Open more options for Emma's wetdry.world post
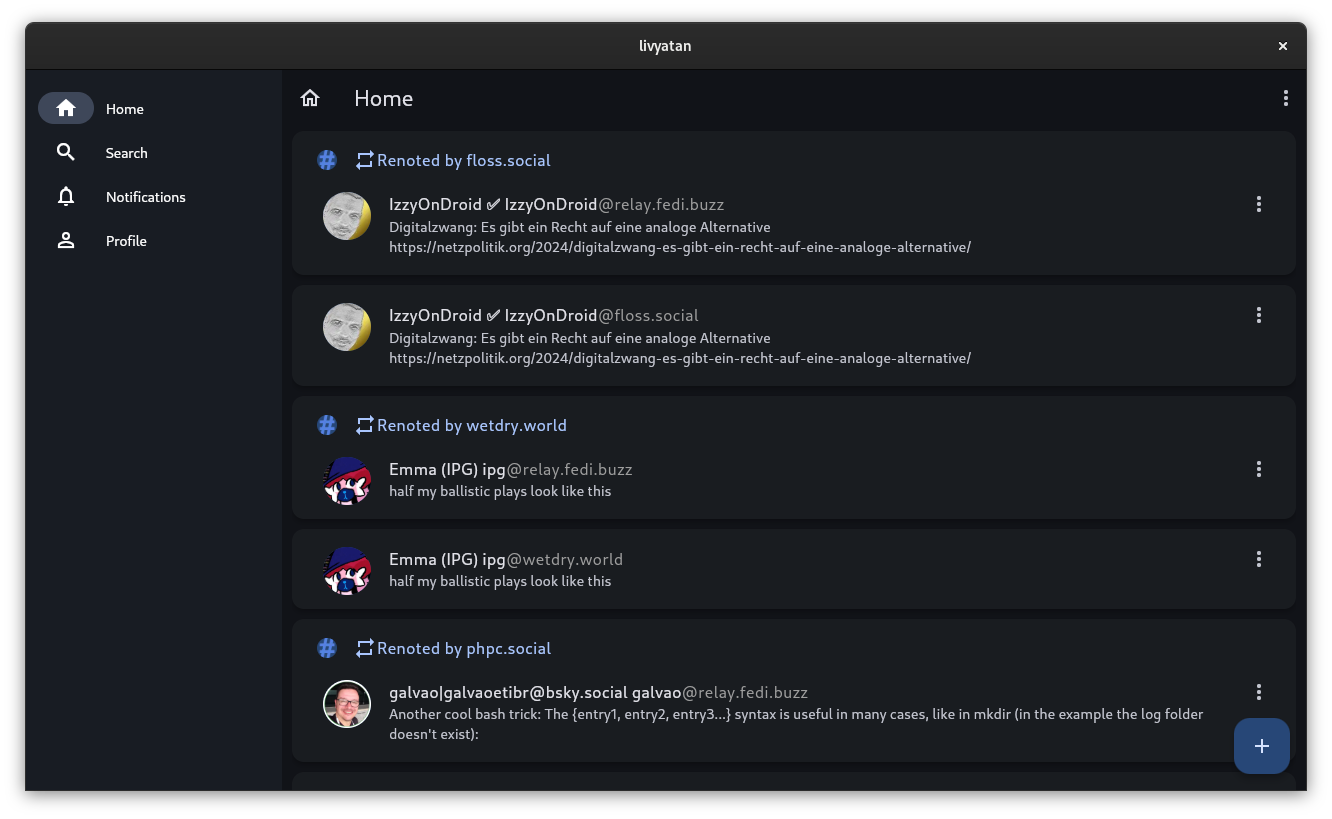 (1258, 559)
